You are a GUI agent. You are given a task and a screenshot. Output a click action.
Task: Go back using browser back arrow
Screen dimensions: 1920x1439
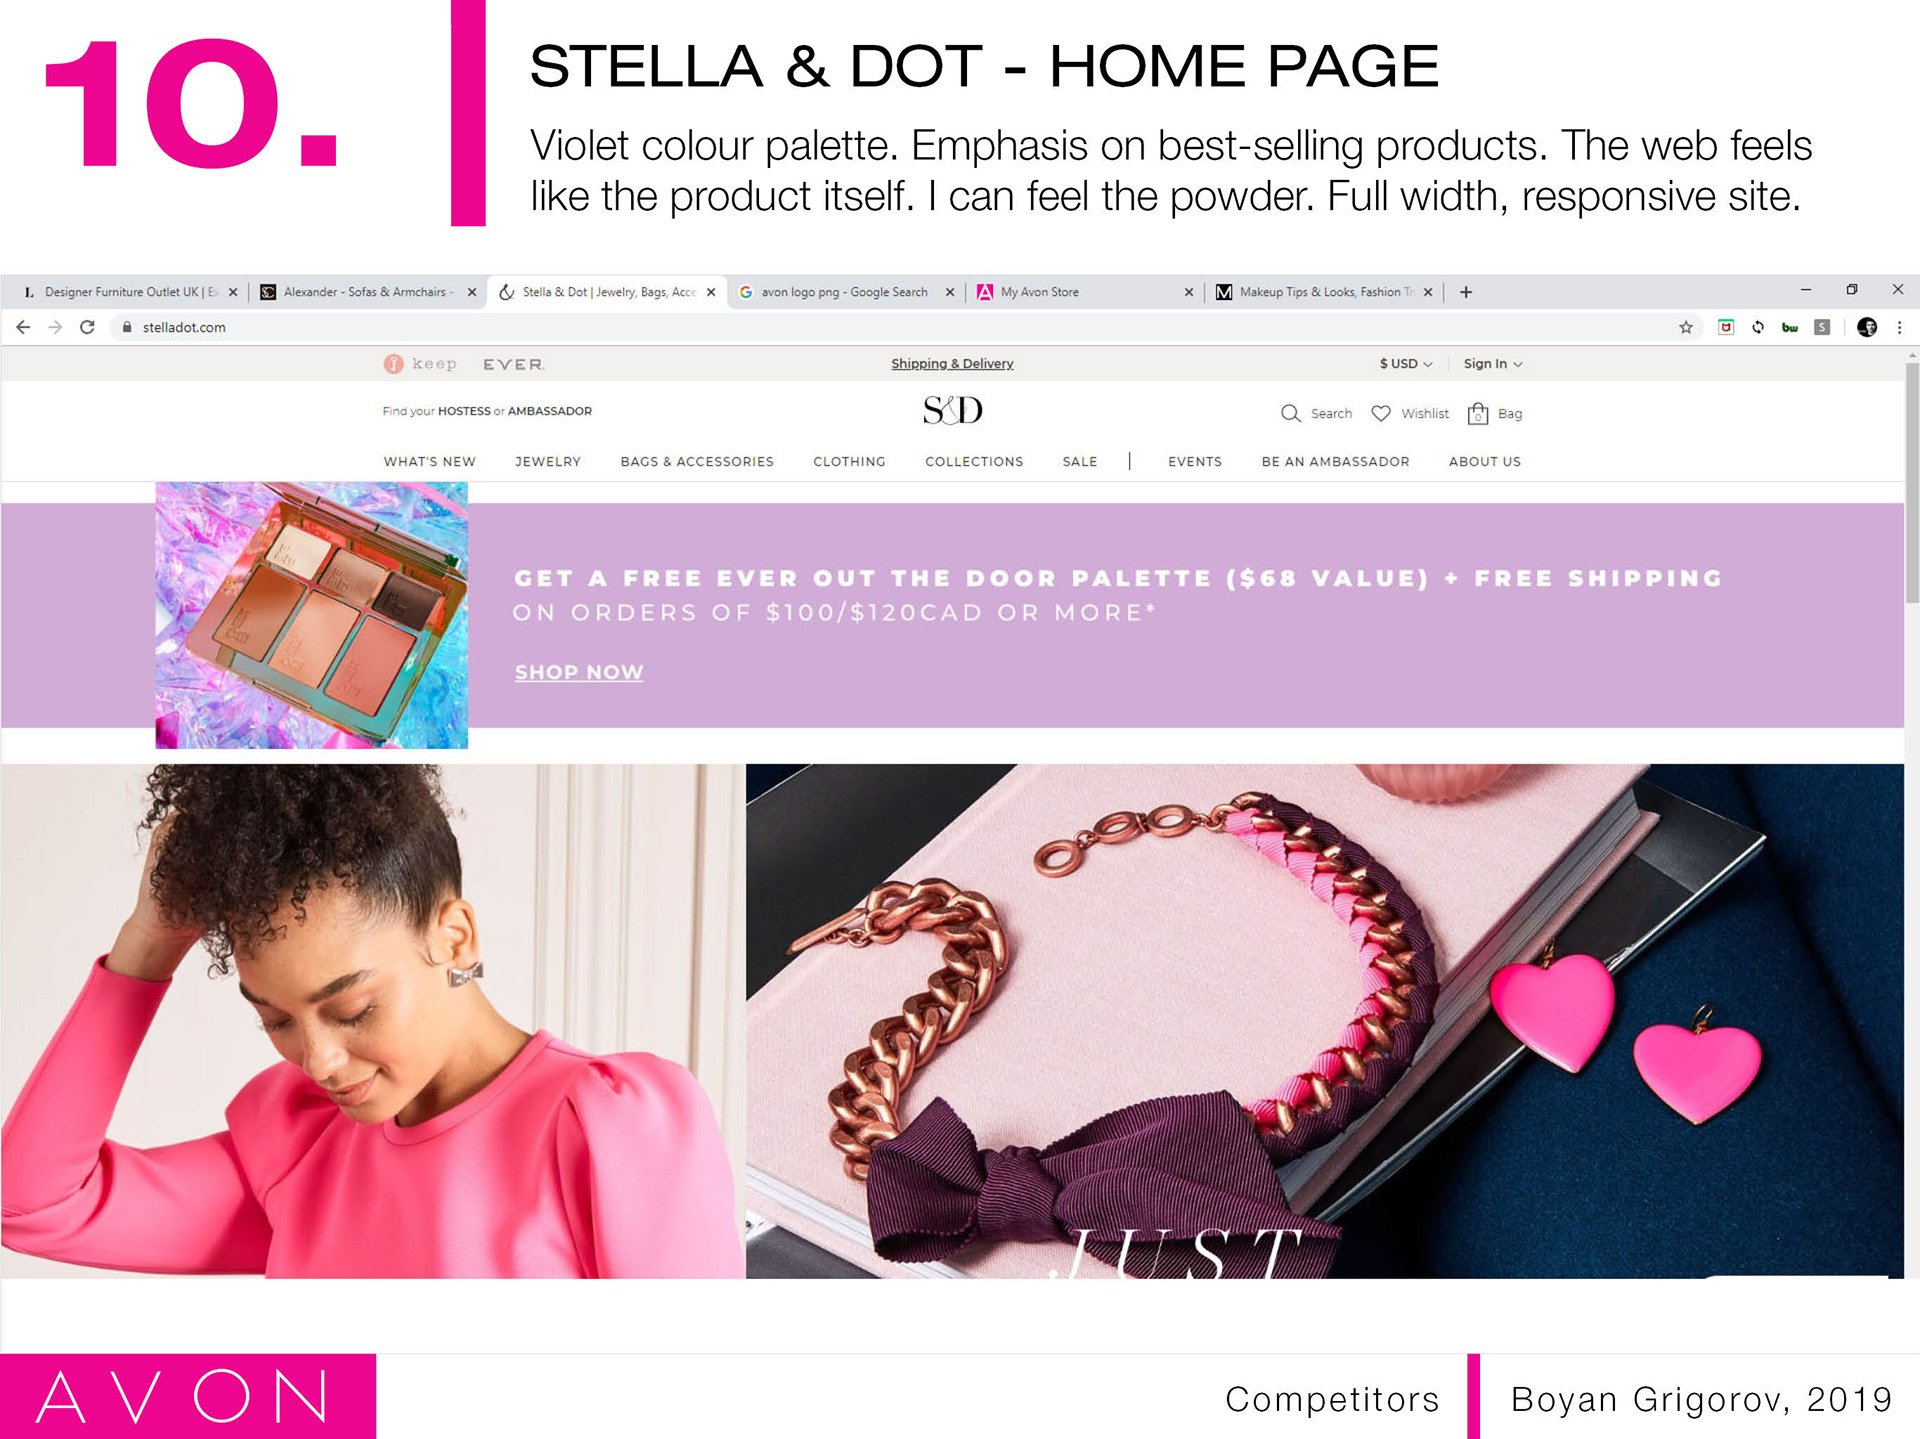[x=23, y=327]
